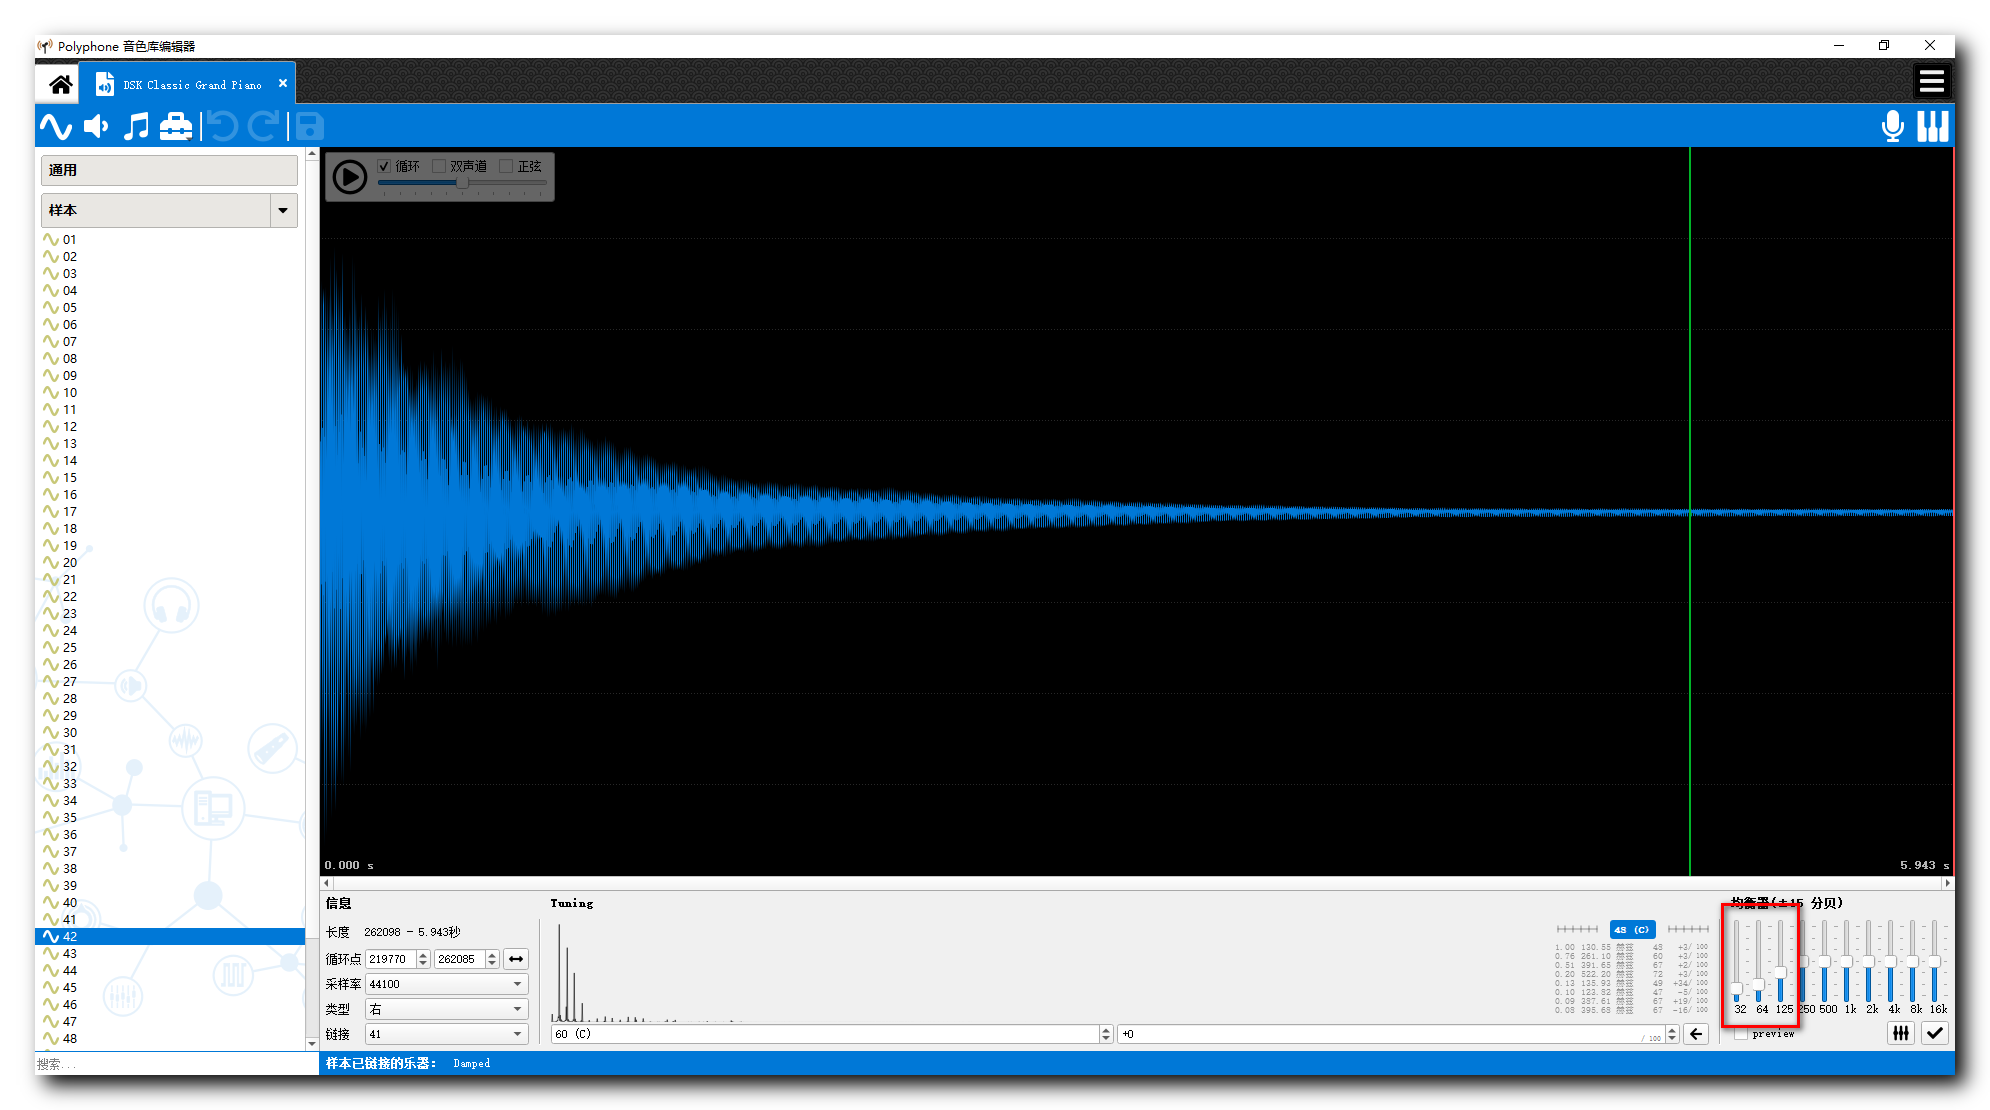This screenshot has width=1990, height=1110.
Task: Expand the 样本 section dropdown arrow
Action: (283, 211)
